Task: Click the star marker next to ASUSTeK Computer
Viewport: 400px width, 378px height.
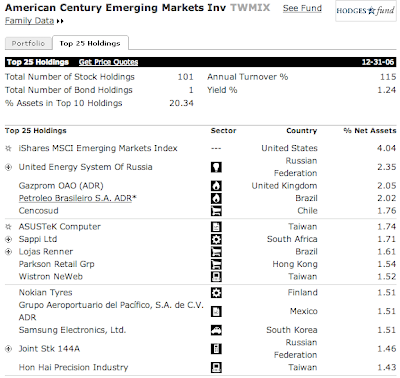Action: [9, 227]
